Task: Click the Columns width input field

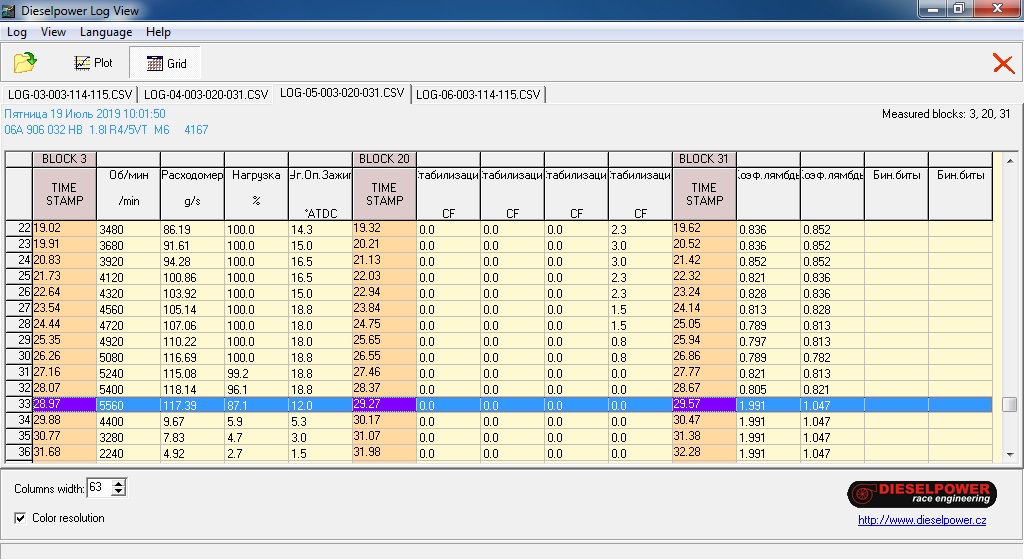Action: tap(98, 488)
